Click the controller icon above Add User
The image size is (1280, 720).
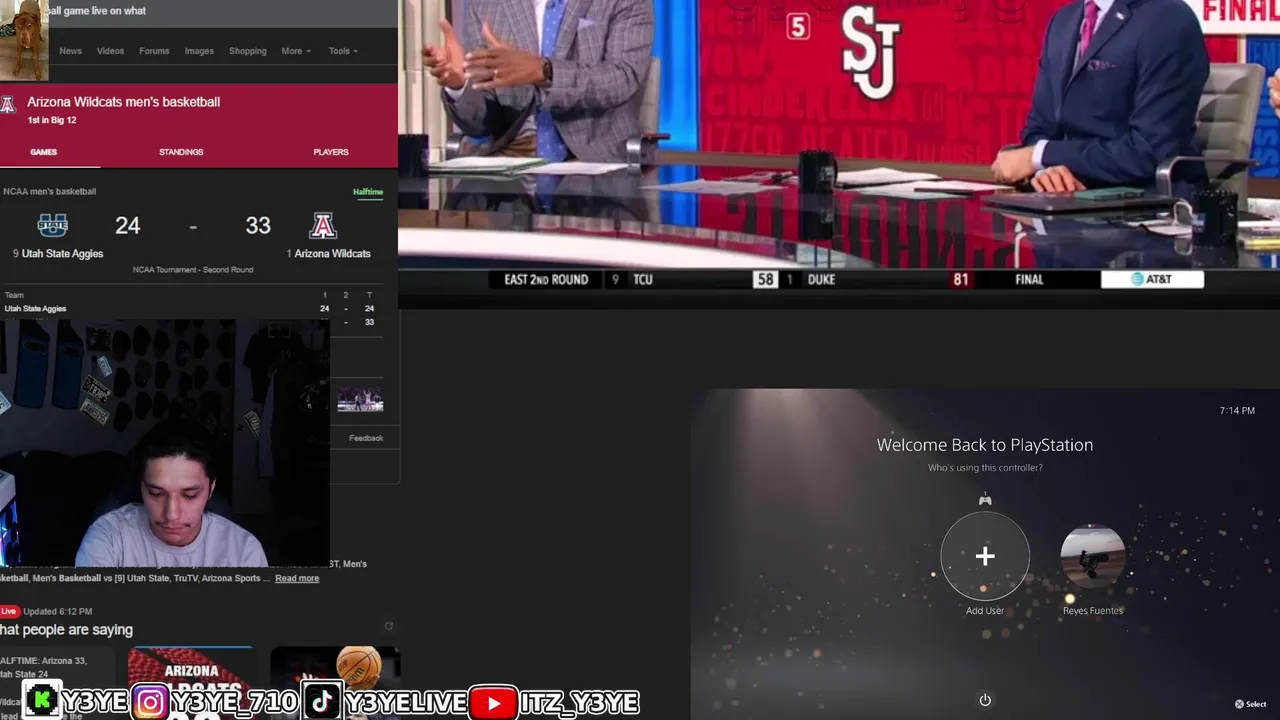(x=985, y=499)
